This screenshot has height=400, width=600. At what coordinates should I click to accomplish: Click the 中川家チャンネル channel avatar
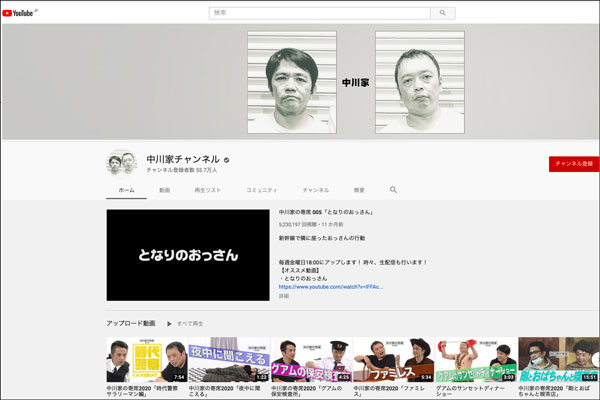click(121, 162)
